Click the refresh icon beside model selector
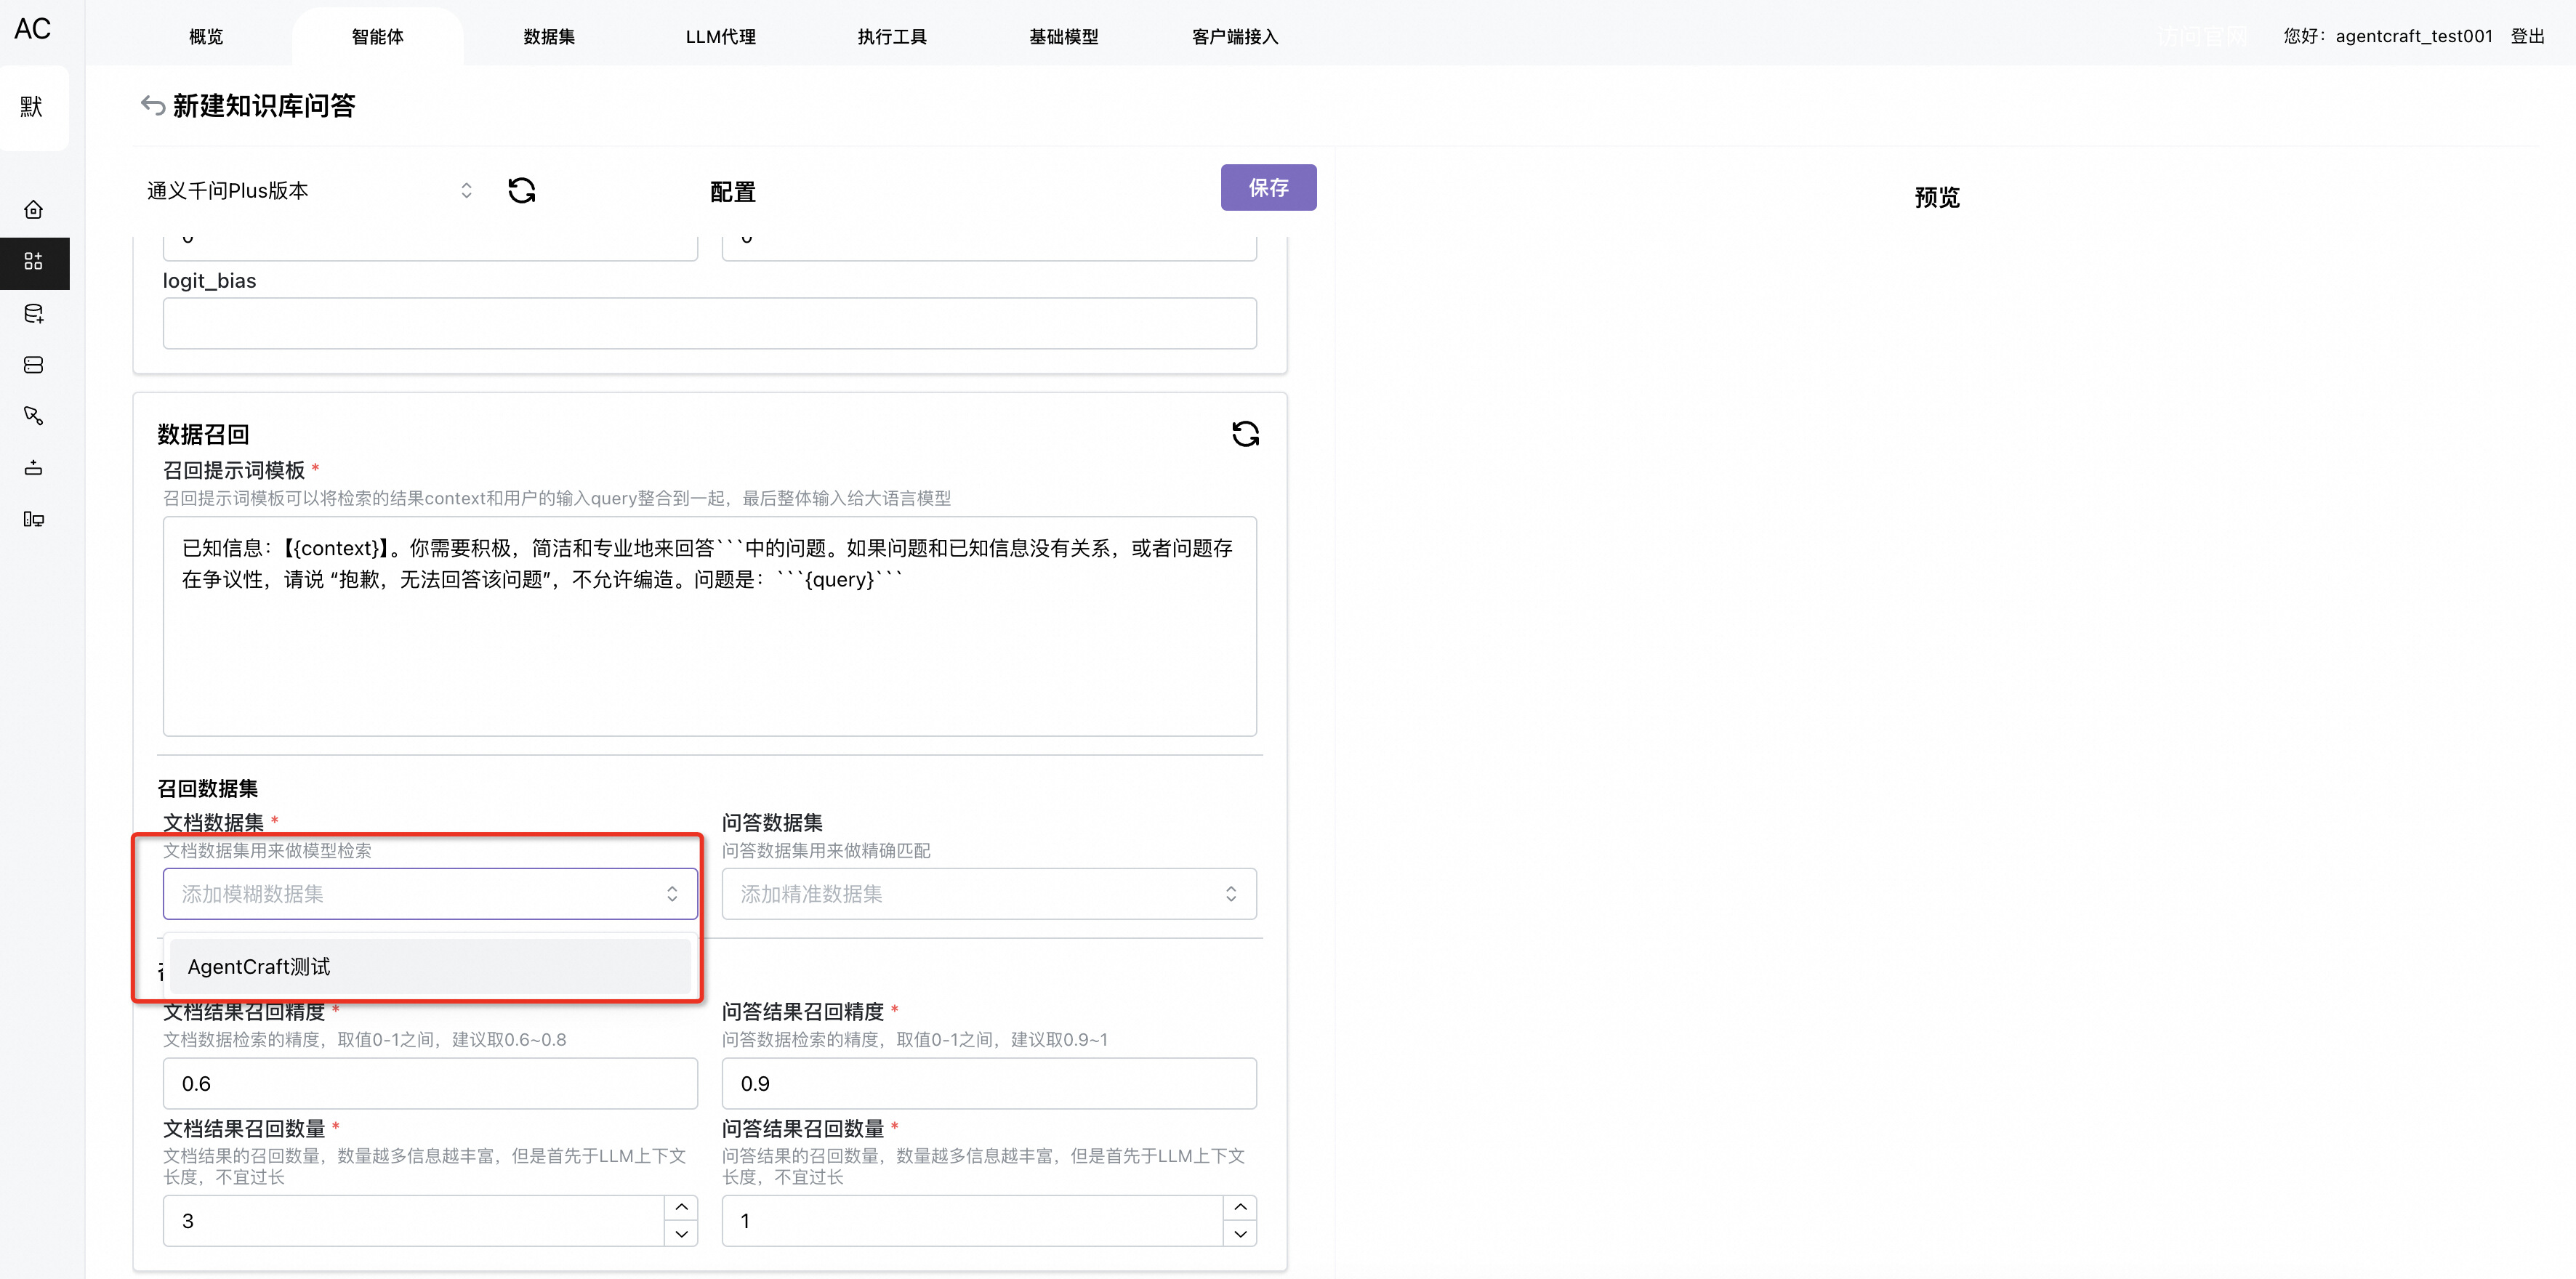The image size is (2576, 1279). 521,190
